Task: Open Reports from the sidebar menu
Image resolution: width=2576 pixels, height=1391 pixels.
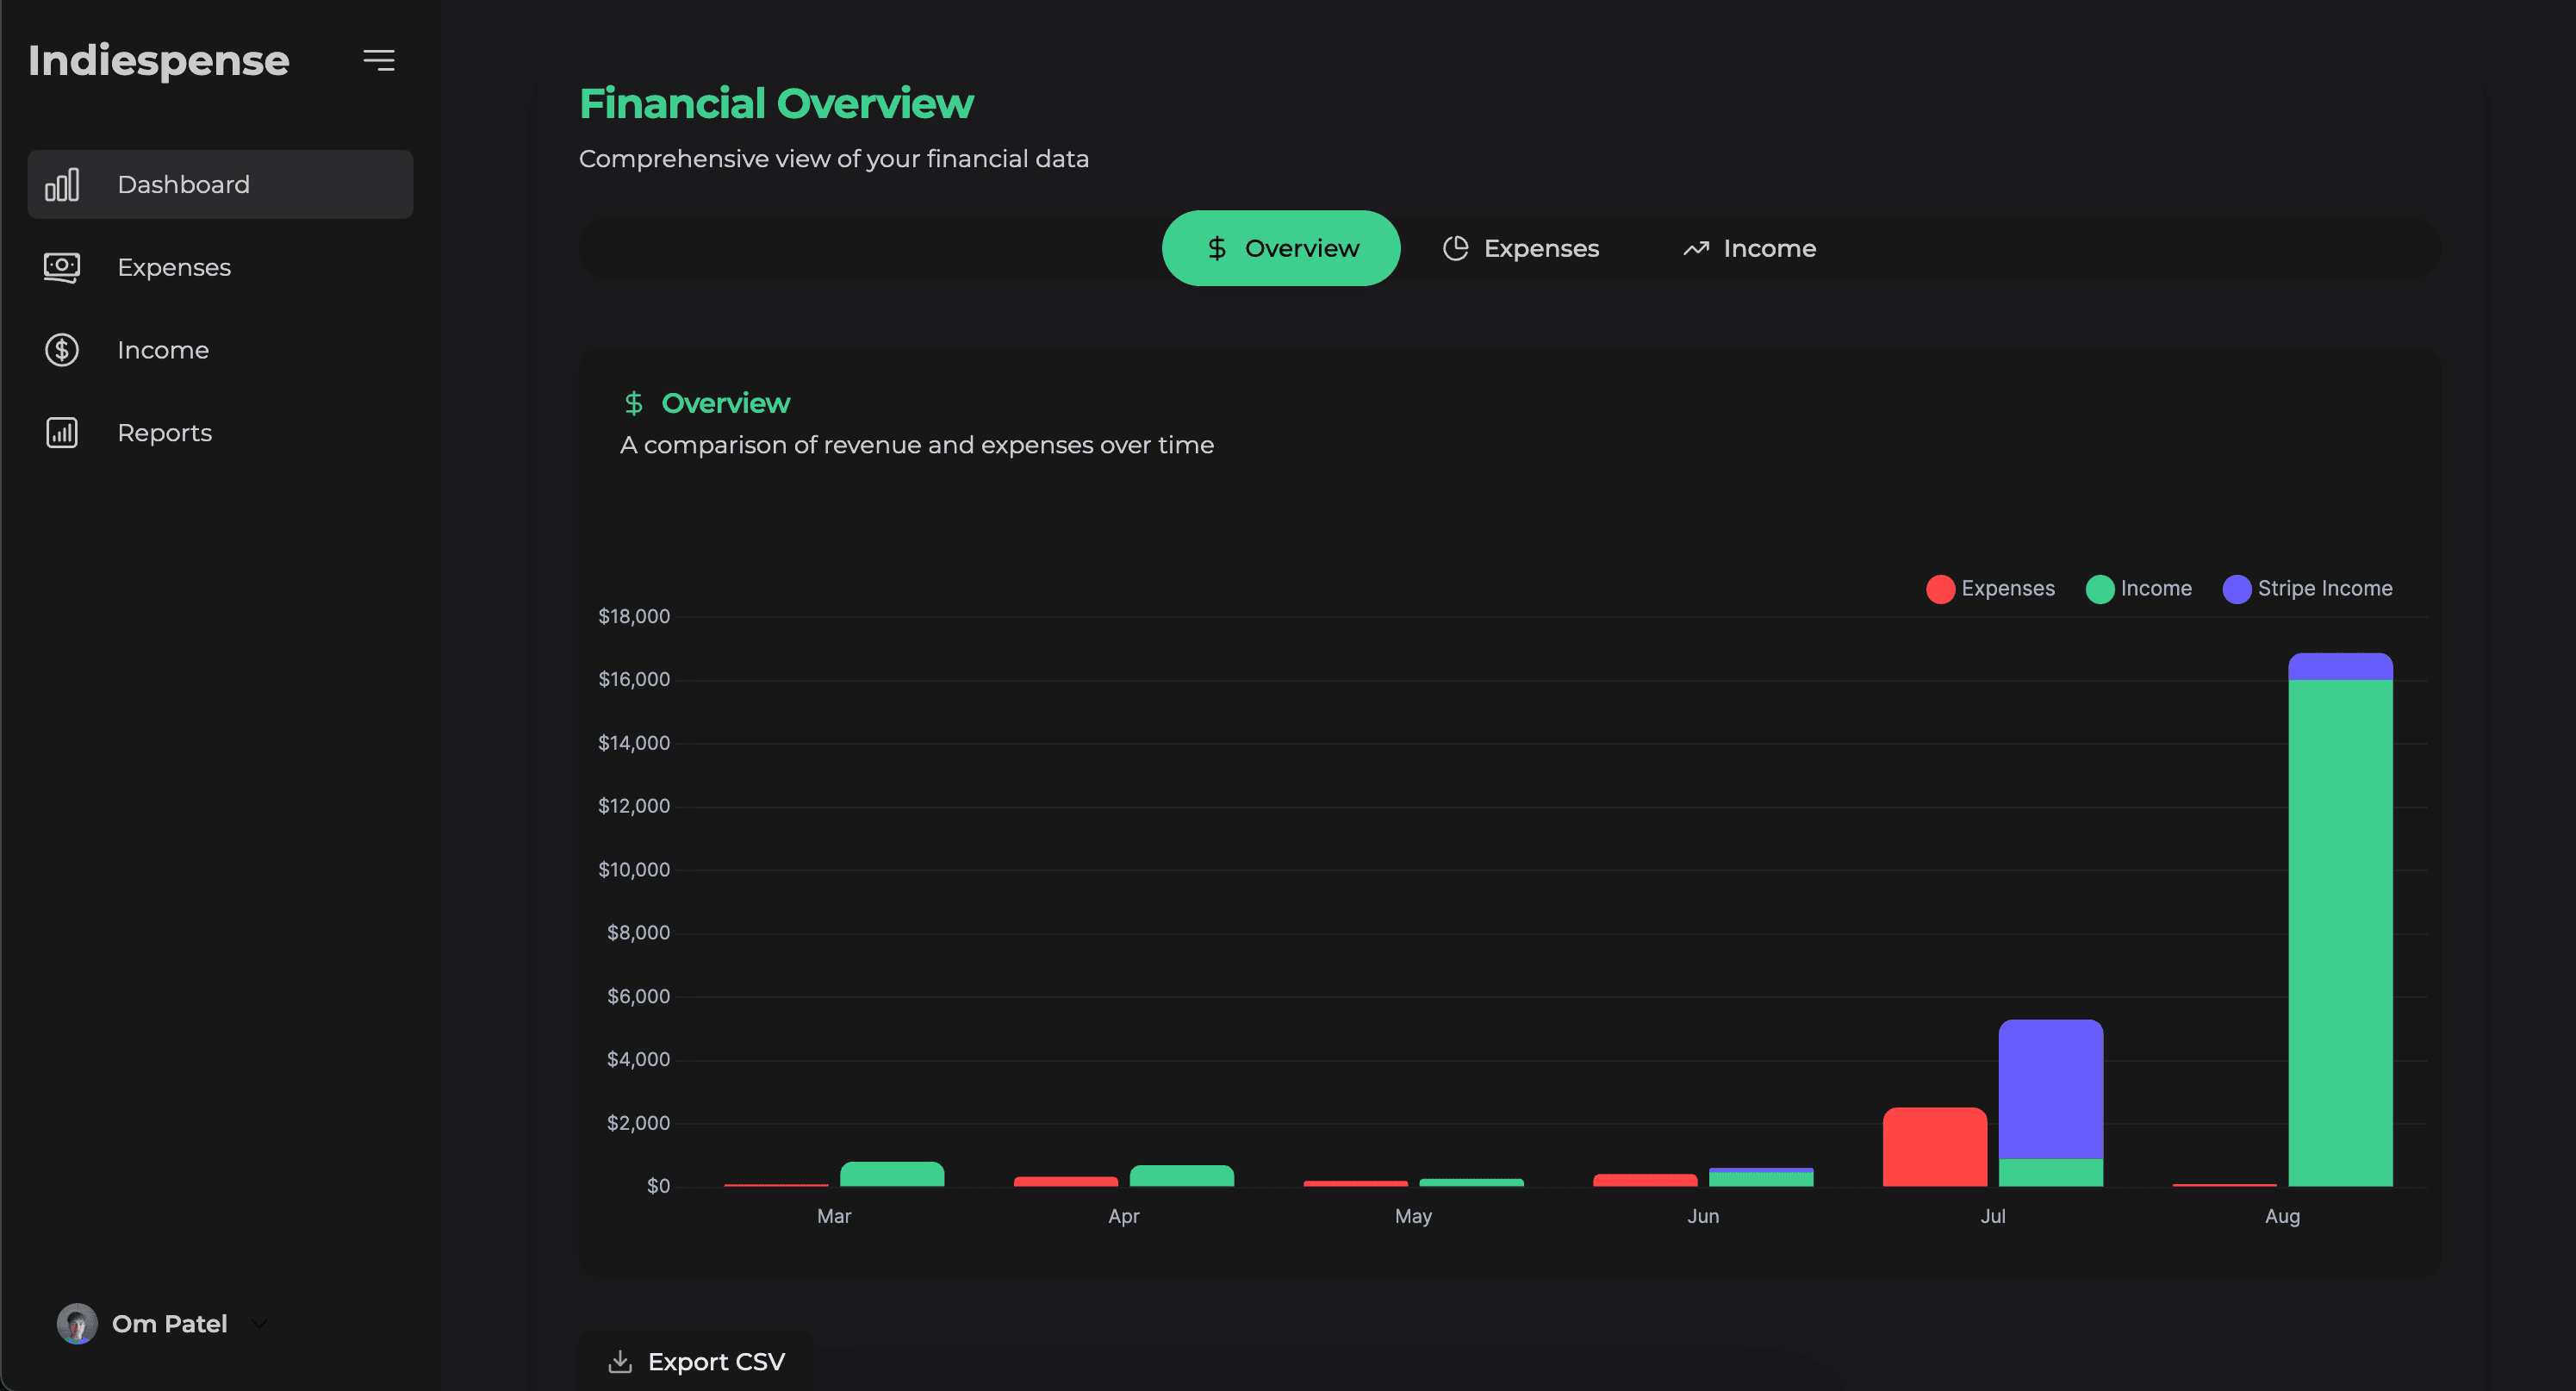Action: pos(165,433)
